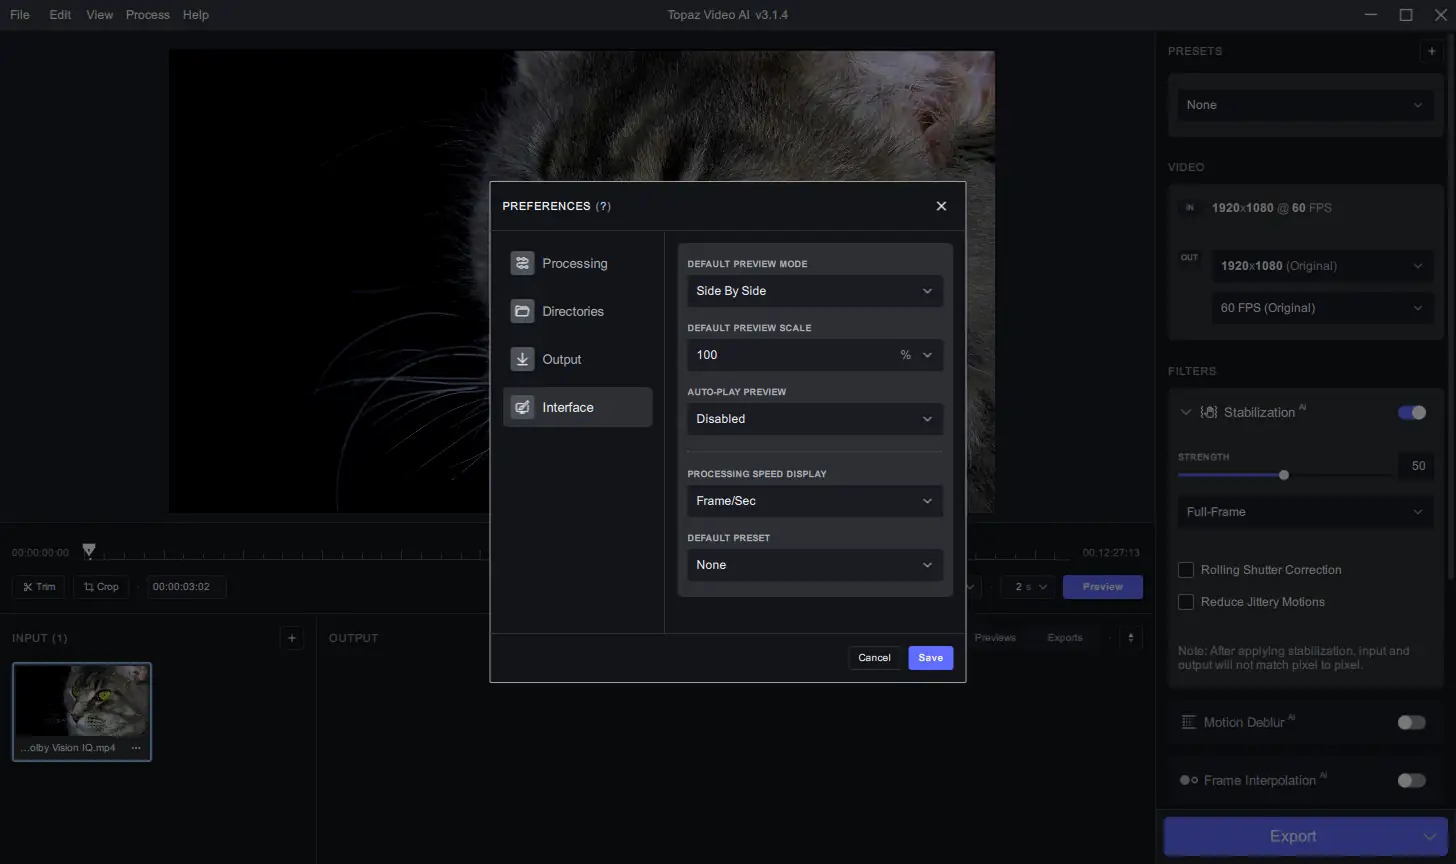
Task: Open the Default Preset dropdown in Preferences
Action: pos(815,565)
